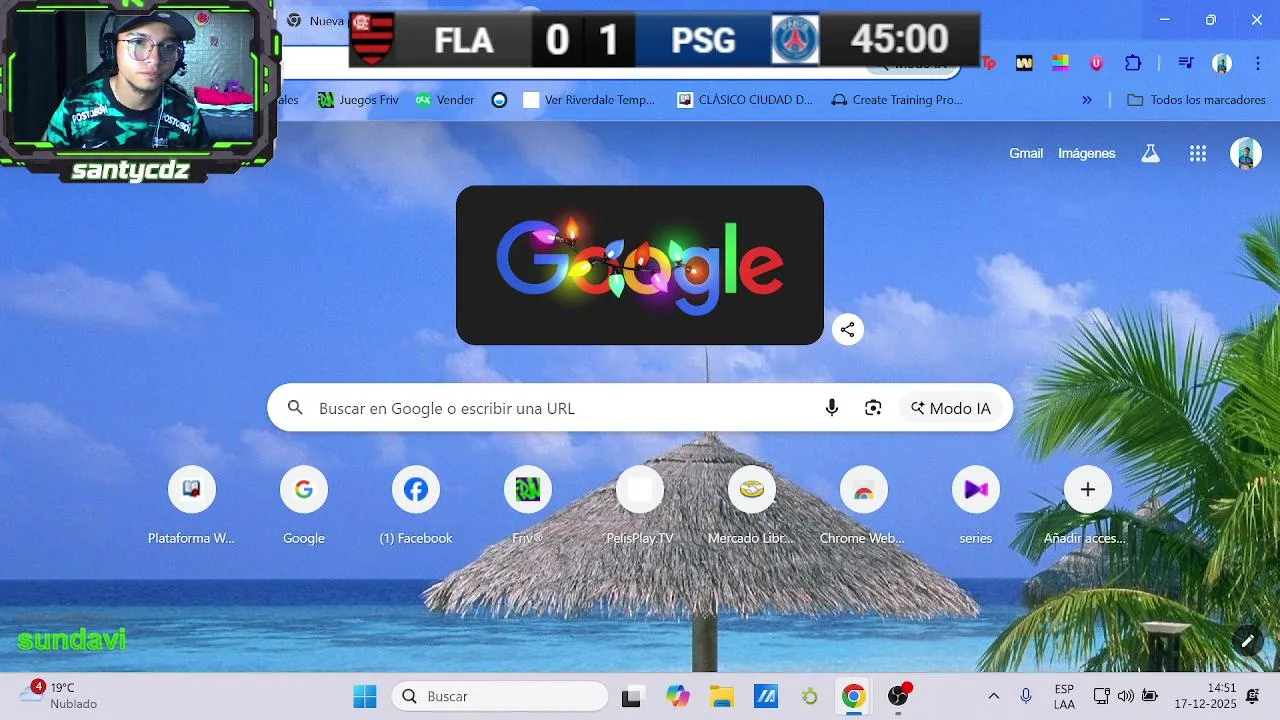
Task: Open the battery status in the tray
Action: tap(1149, 696)
